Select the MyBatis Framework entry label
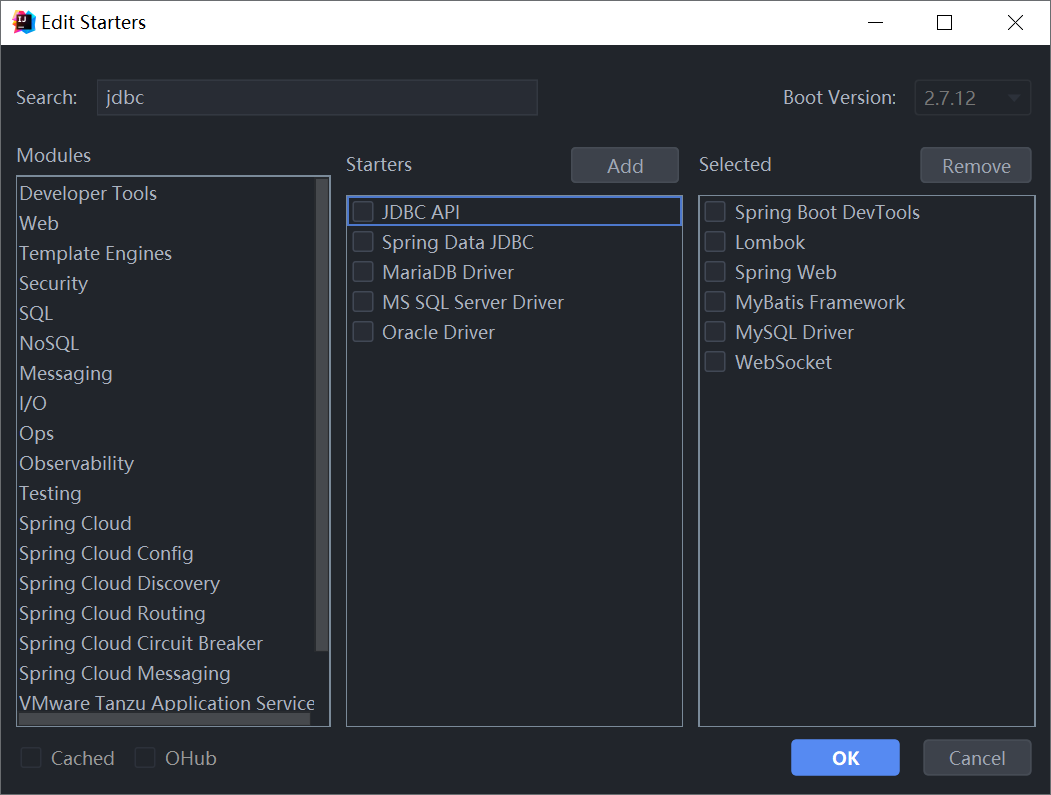This screenshot has width=1051, height=795. tap(820, 302)
